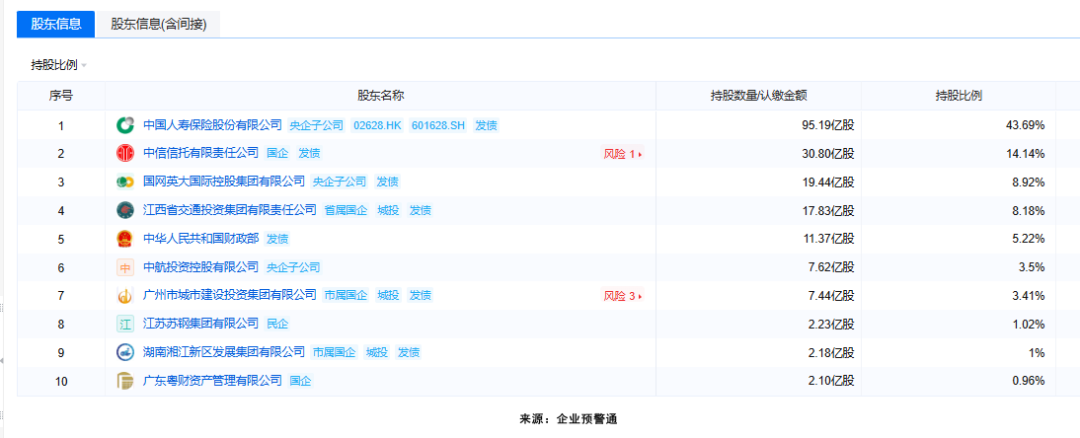Click 国企 tag on CITIC Trust row
This screenshot has height=438, width=1080.
coord(277,154)
